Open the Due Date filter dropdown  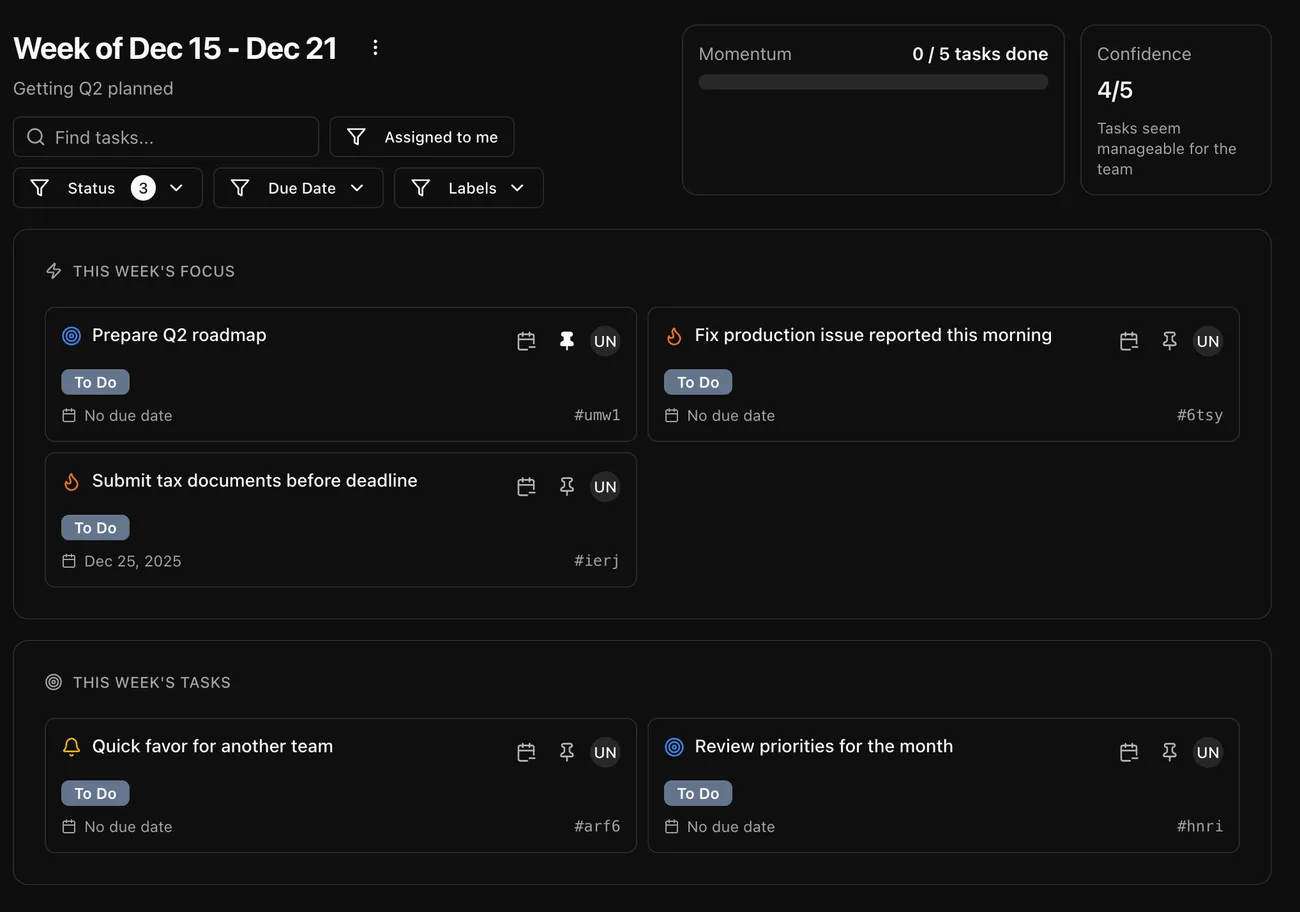298,188
